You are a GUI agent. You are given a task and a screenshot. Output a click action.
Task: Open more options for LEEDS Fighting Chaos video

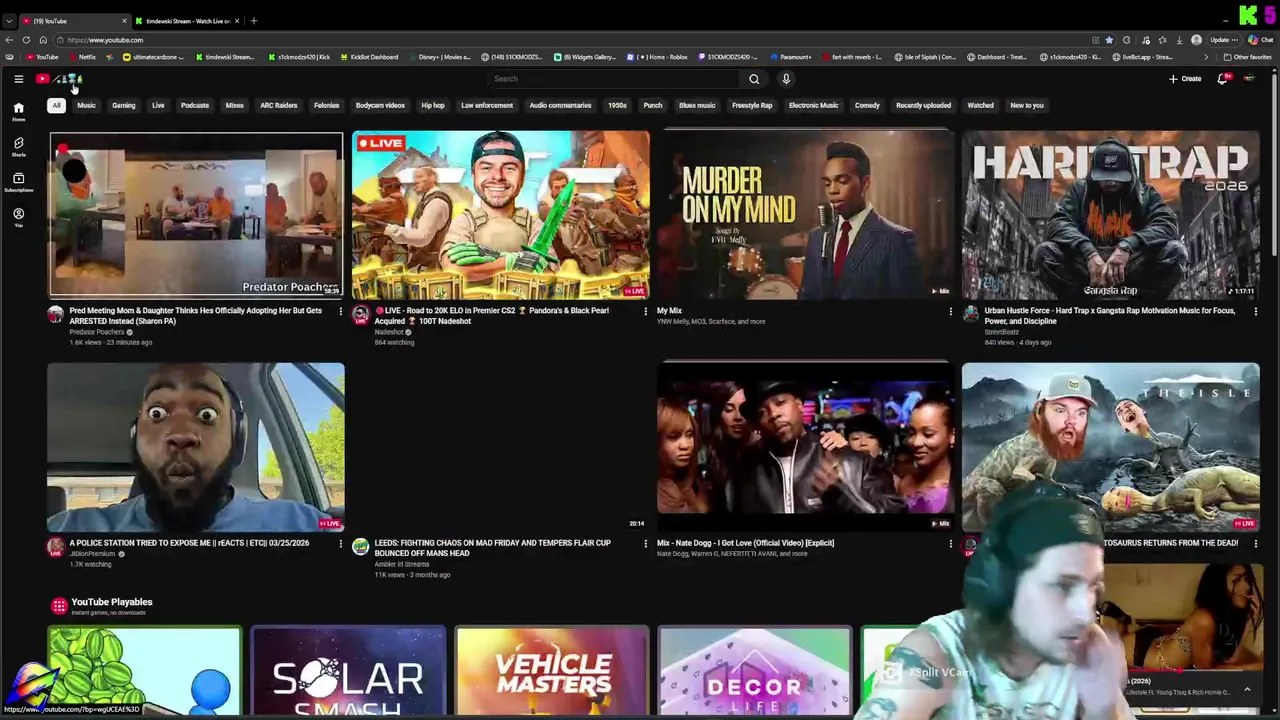coord(645,543)
